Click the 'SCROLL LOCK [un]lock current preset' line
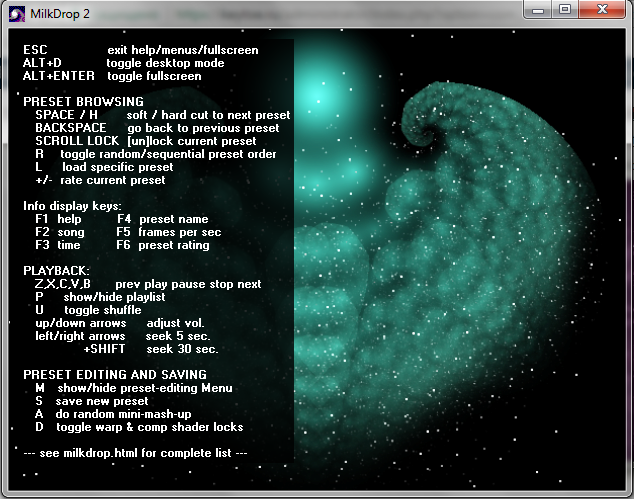Viewport: 634px width, 499px height. 145,141
